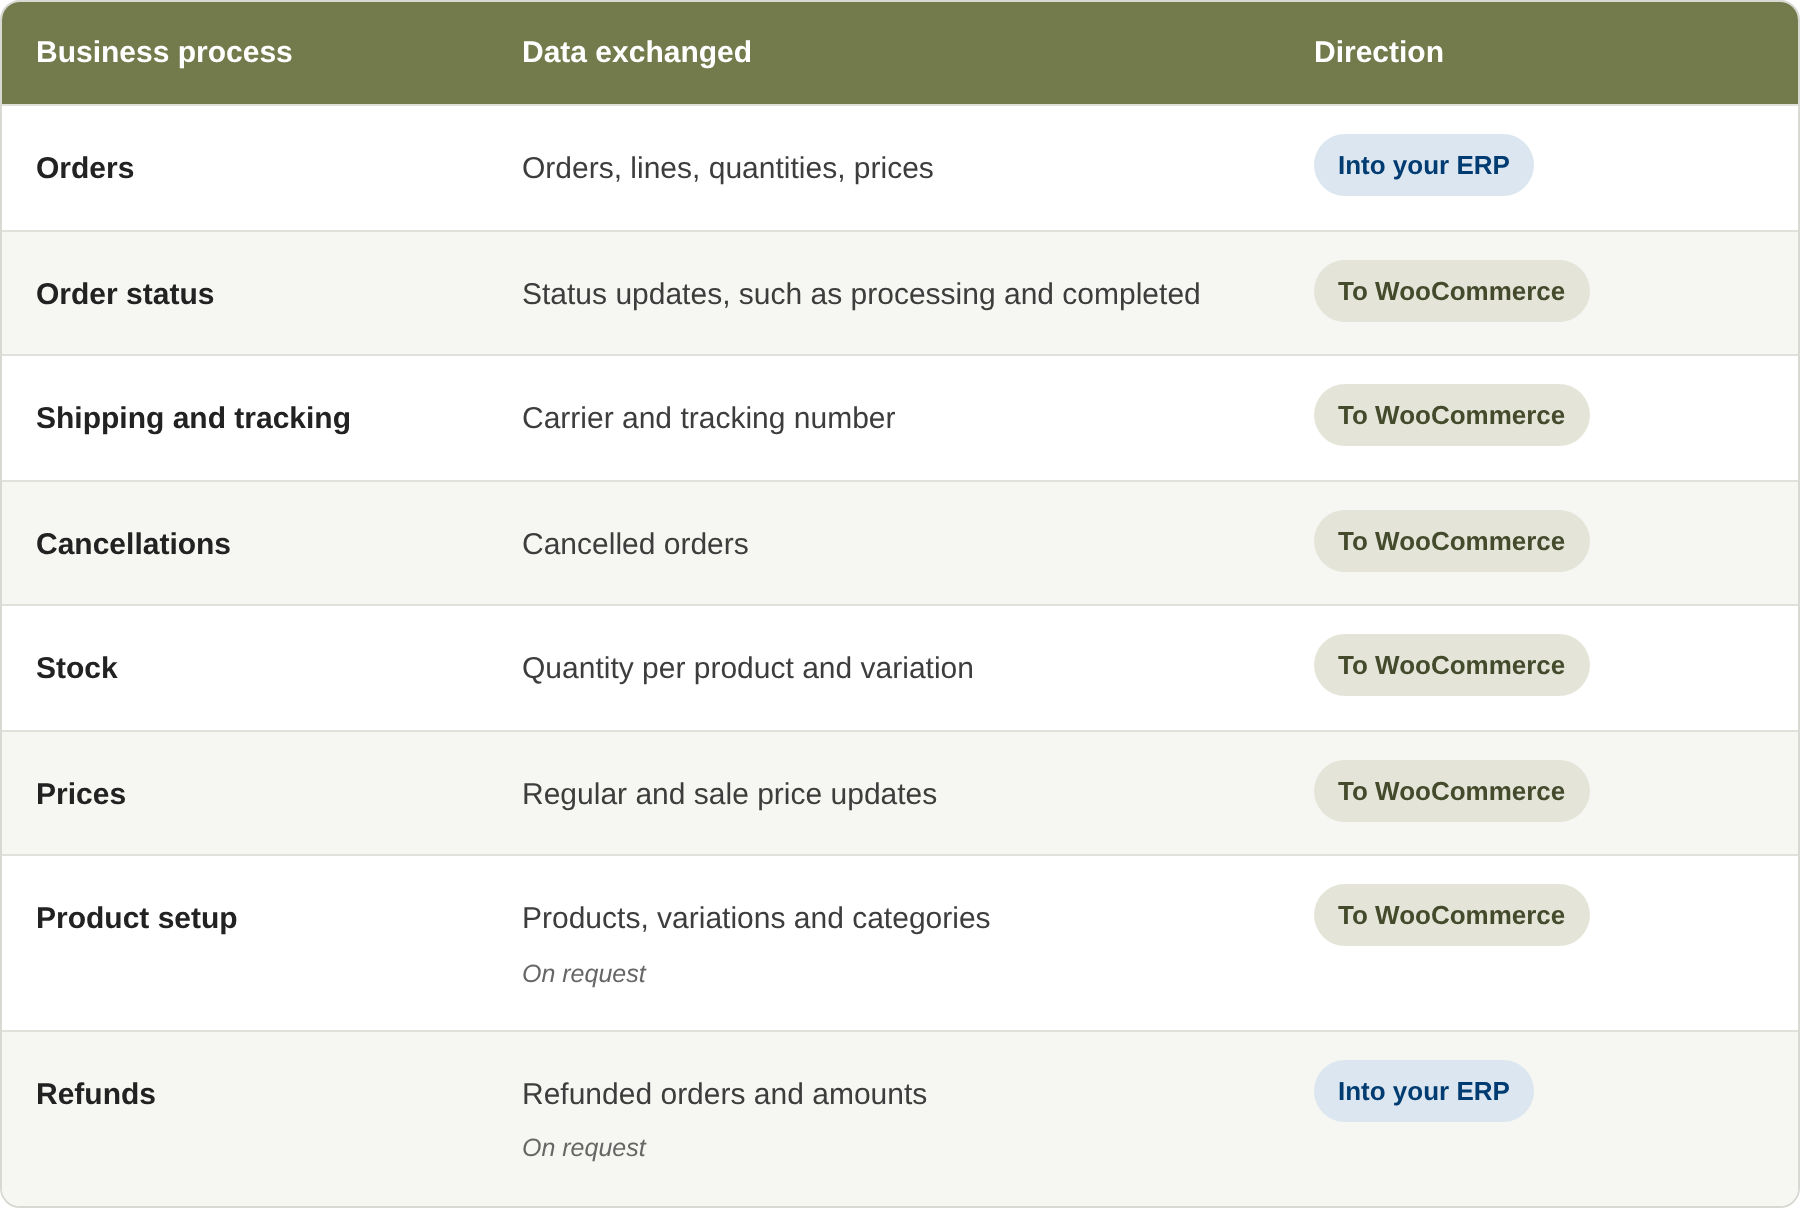Click "Into your ERP" badge in Orders row

tap(1424, 165)
